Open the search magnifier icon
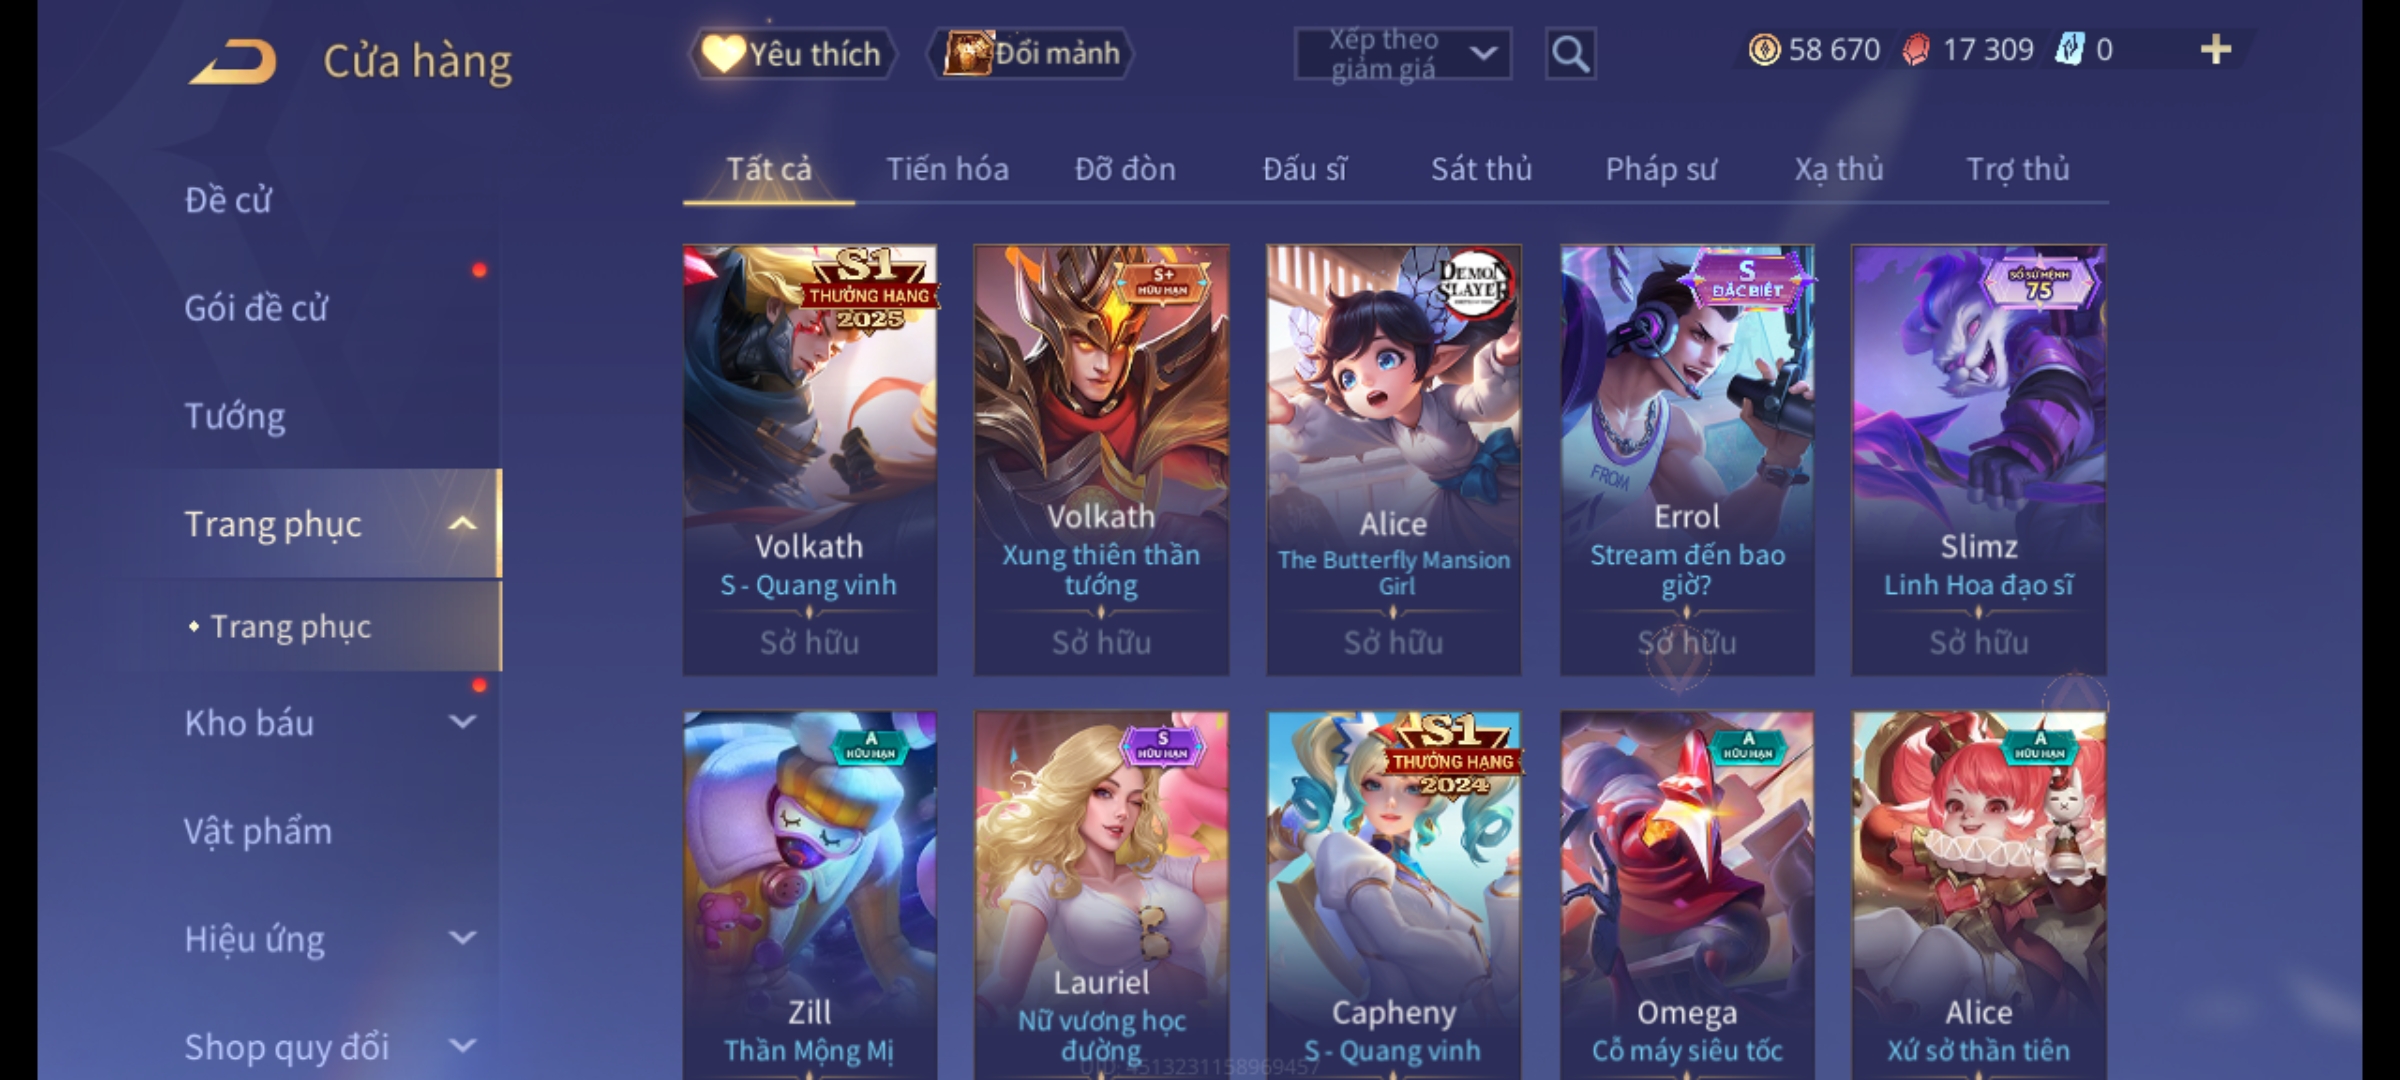Image resolution: width=2400 pixels, height=1080 pixels. tap(1570, 54)
